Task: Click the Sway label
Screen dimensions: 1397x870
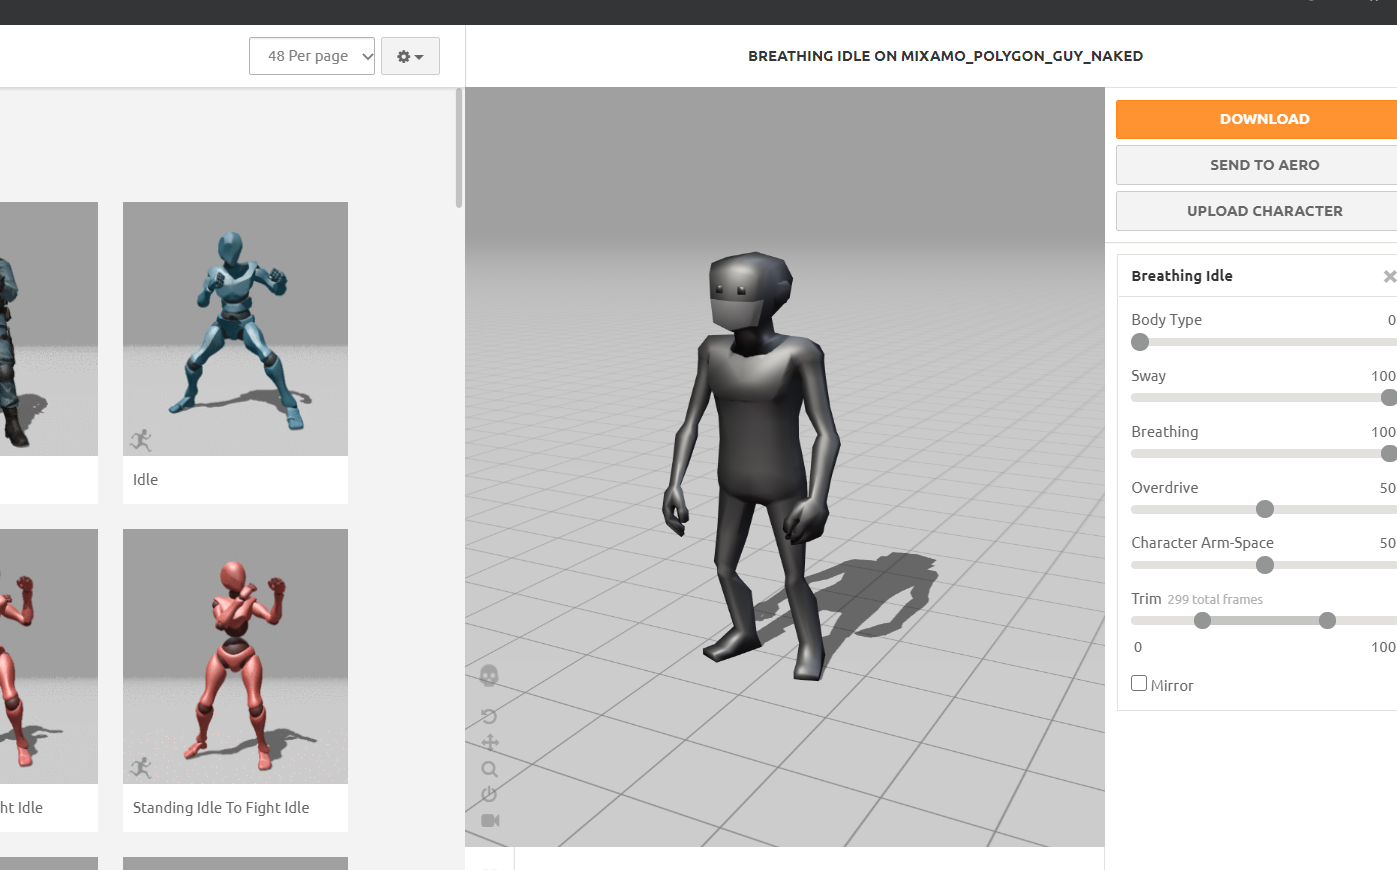Action: pyautogui.click(x=1148, y=376)
